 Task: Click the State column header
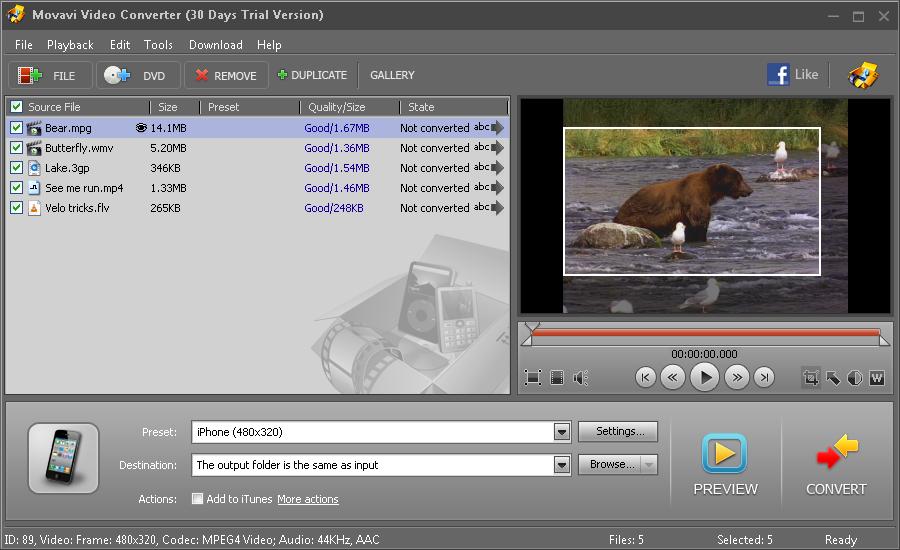click(453, 107)
